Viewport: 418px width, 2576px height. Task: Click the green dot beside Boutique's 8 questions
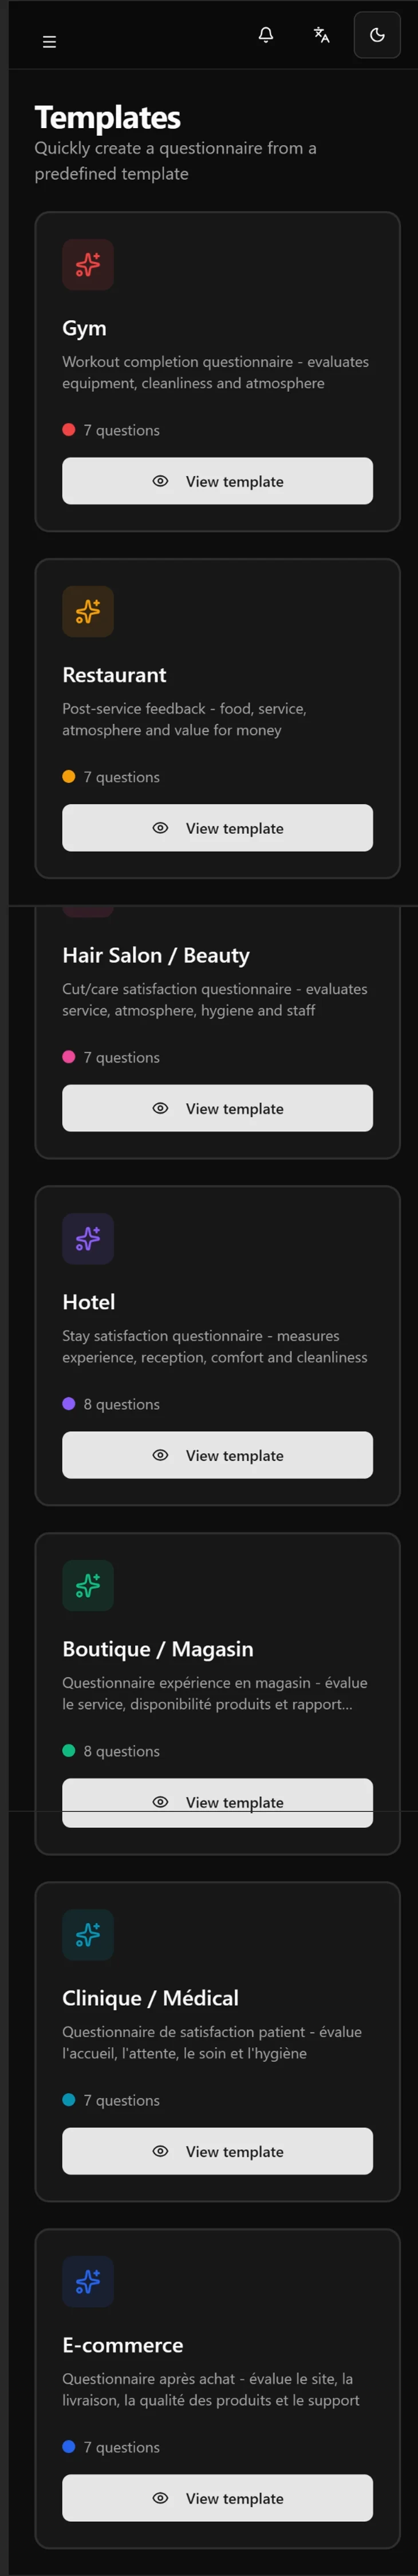[x=68, y=1751]
